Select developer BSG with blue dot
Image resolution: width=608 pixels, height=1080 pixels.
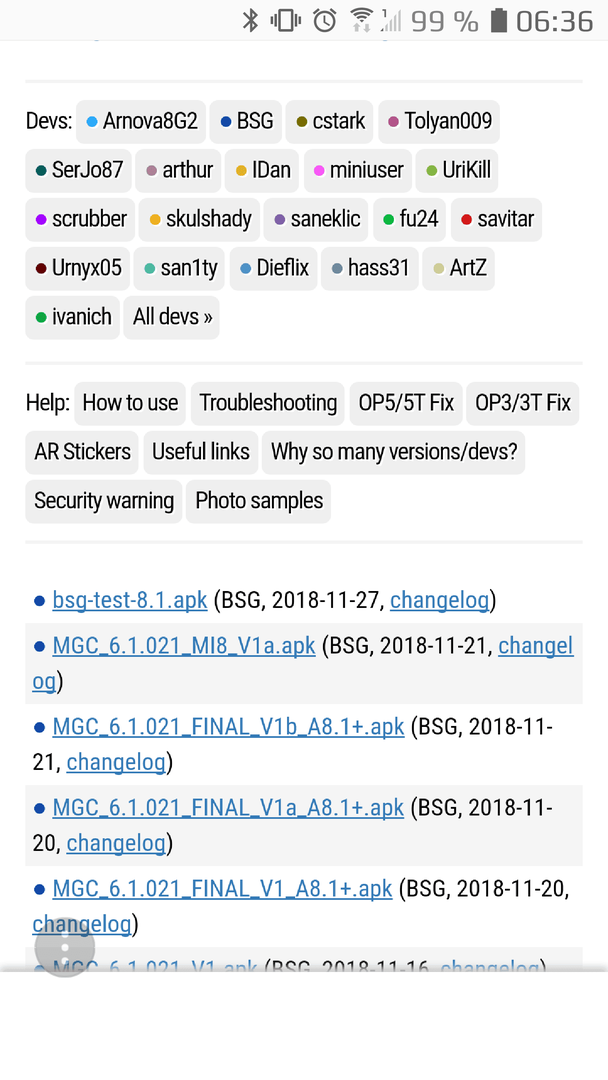[x=247, y=121]
